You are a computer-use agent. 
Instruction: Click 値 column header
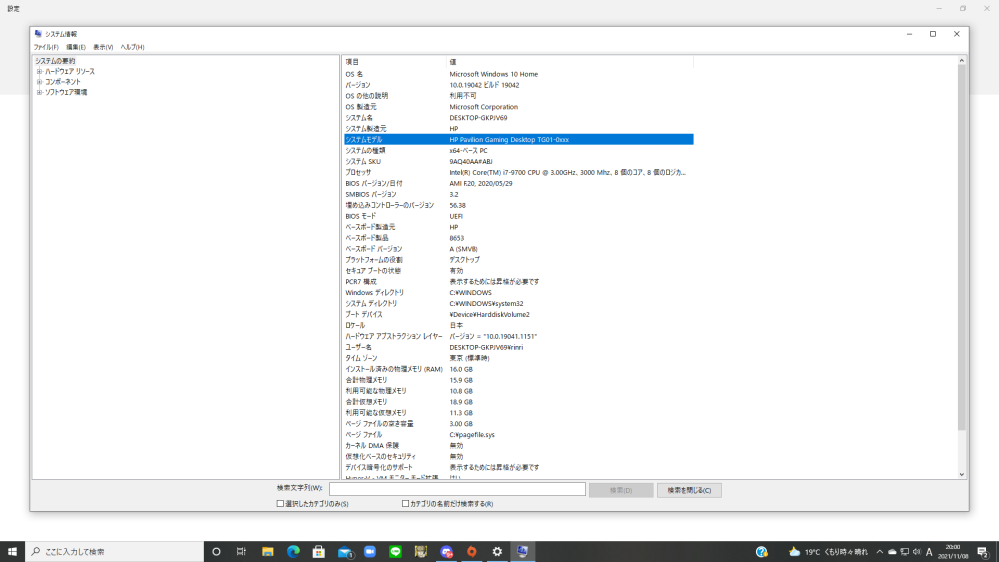point(569,62)
